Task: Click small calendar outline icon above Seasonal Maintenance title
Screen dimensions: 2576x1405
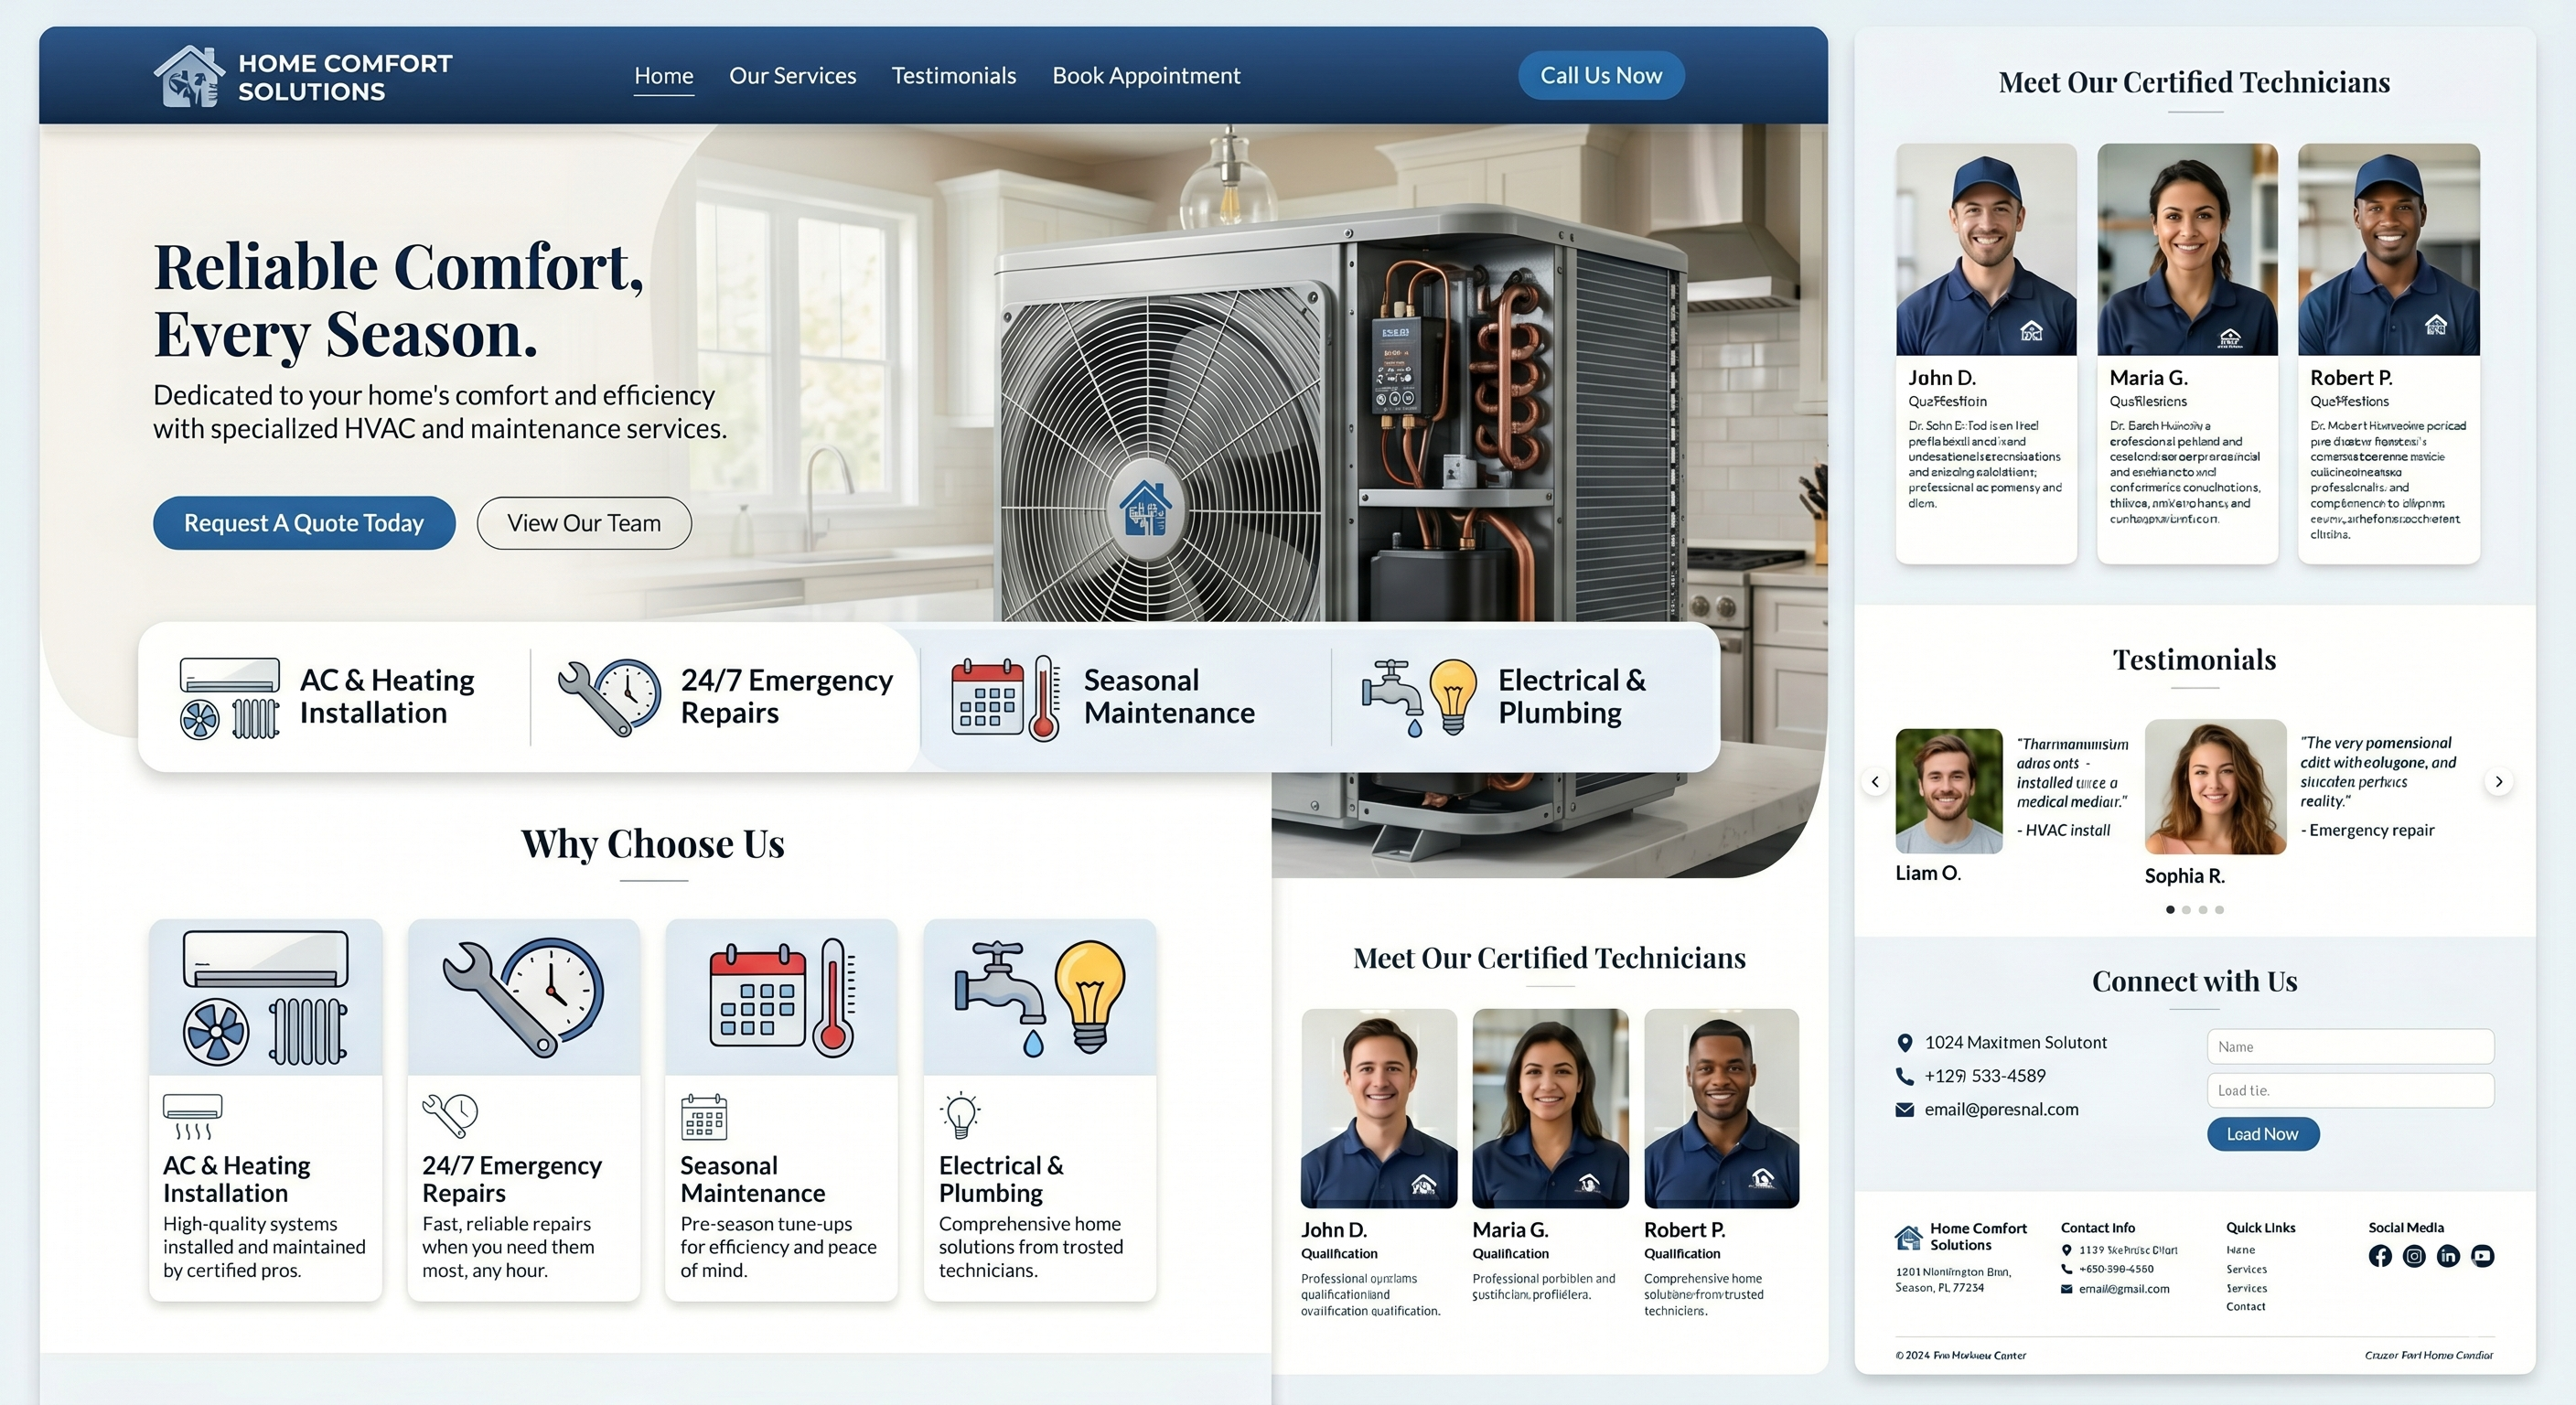Action: [x=704, y=1117]
